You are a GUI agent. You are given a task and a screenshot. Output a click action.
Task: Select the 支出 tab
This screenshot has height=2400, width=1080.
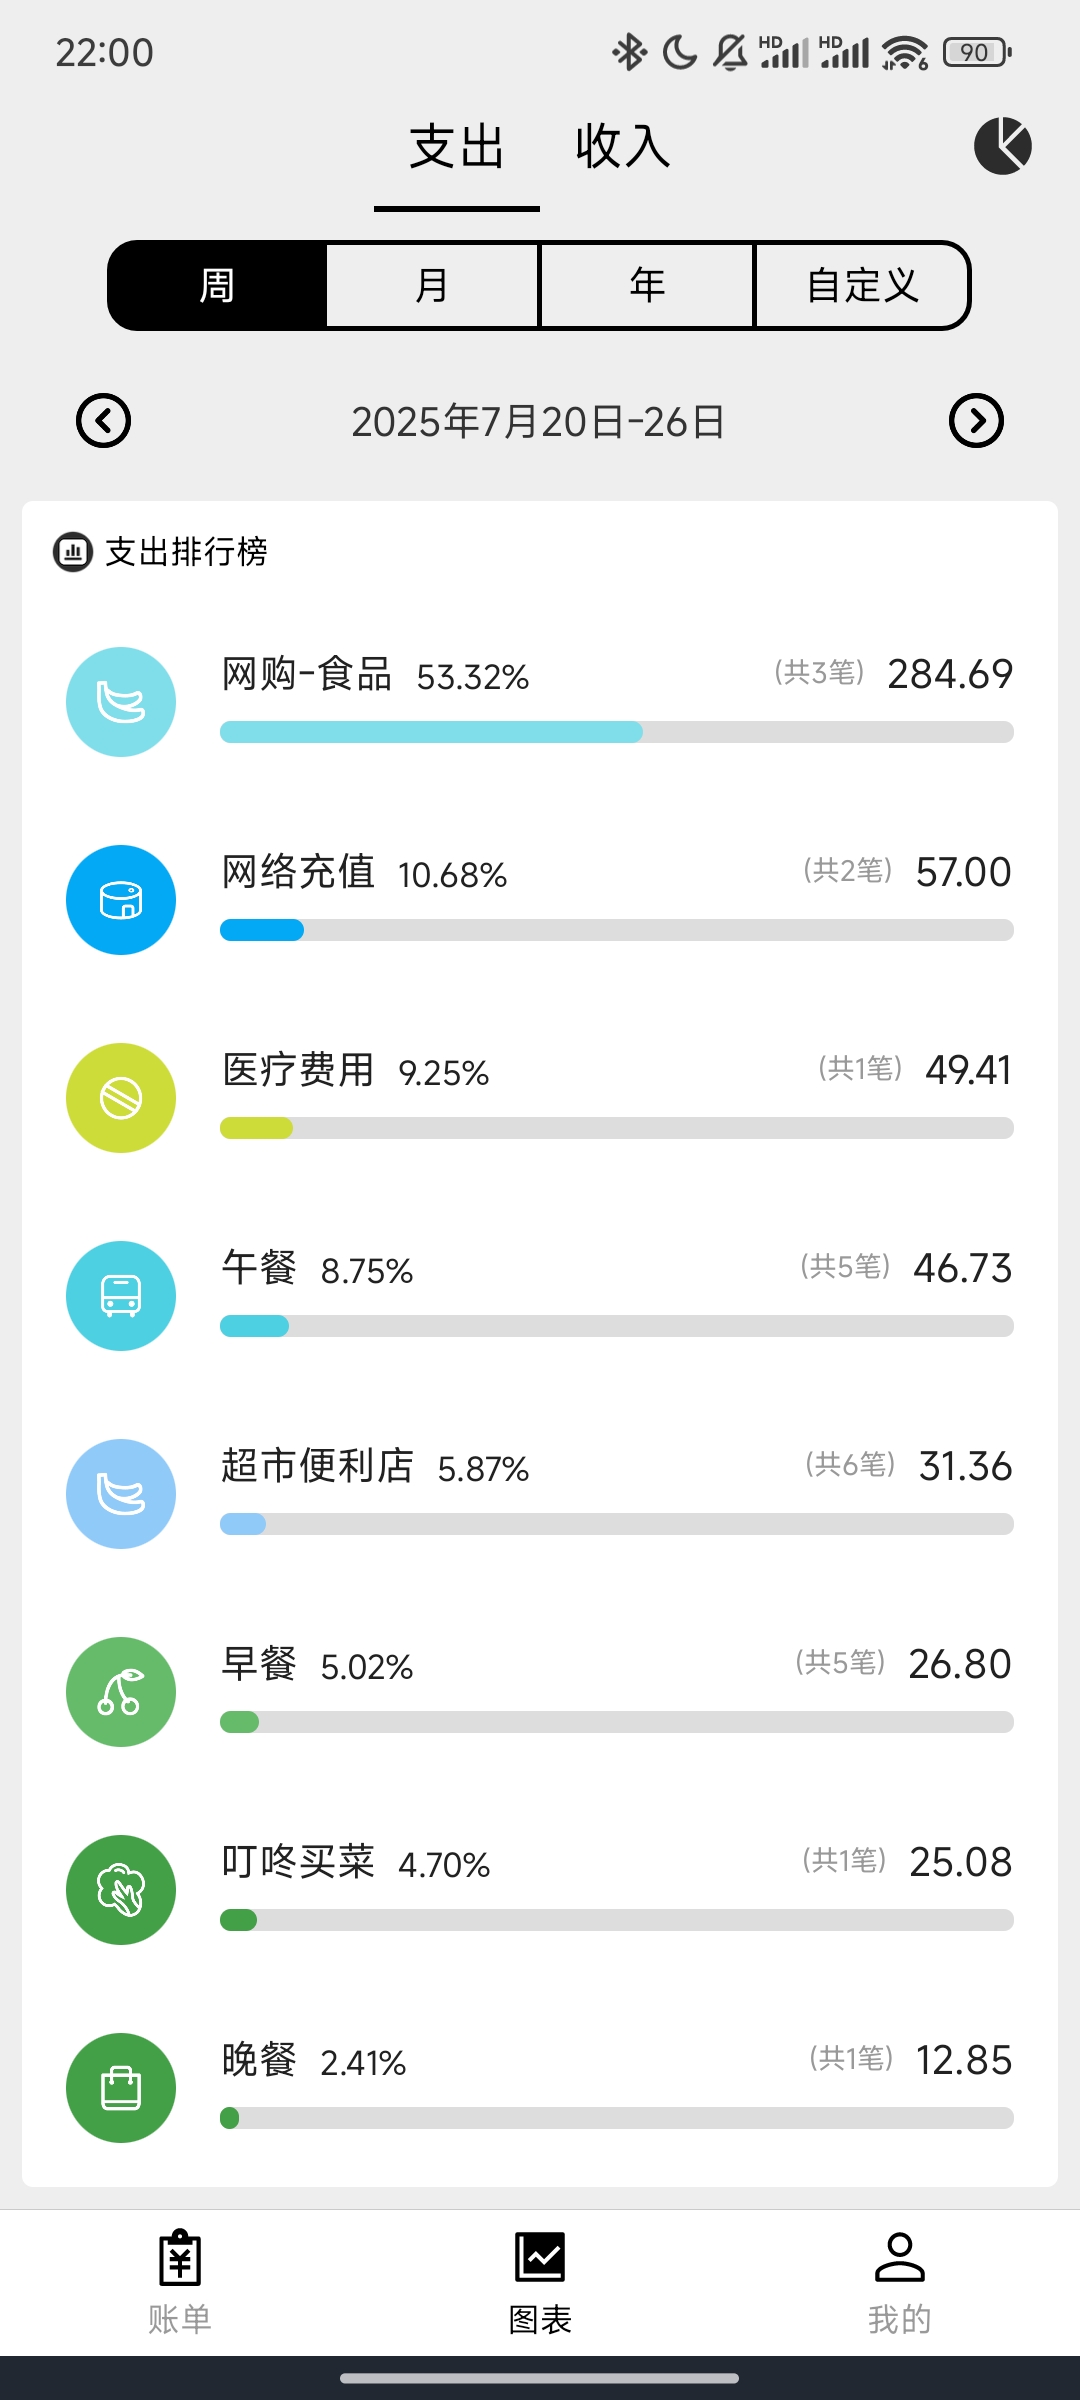457,147
